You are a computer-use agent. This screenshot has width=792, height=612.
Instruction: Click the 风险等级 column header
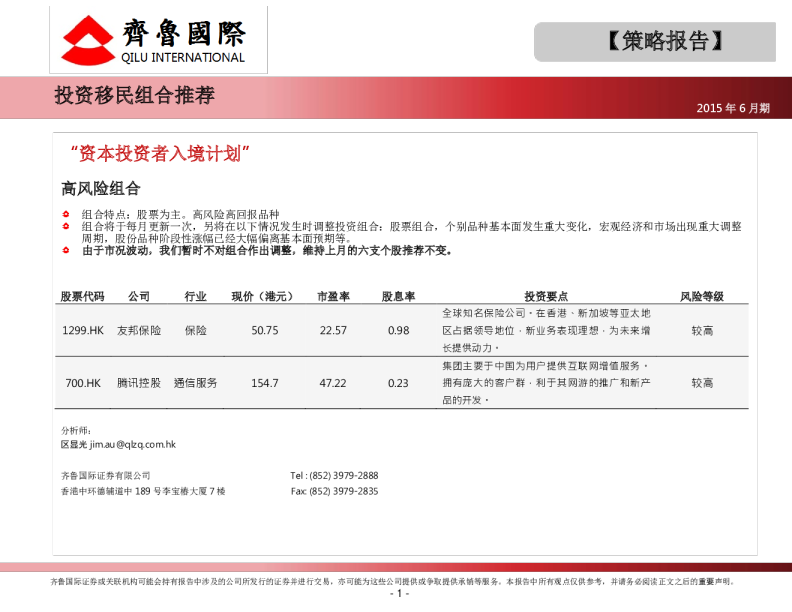pos(702,297)
